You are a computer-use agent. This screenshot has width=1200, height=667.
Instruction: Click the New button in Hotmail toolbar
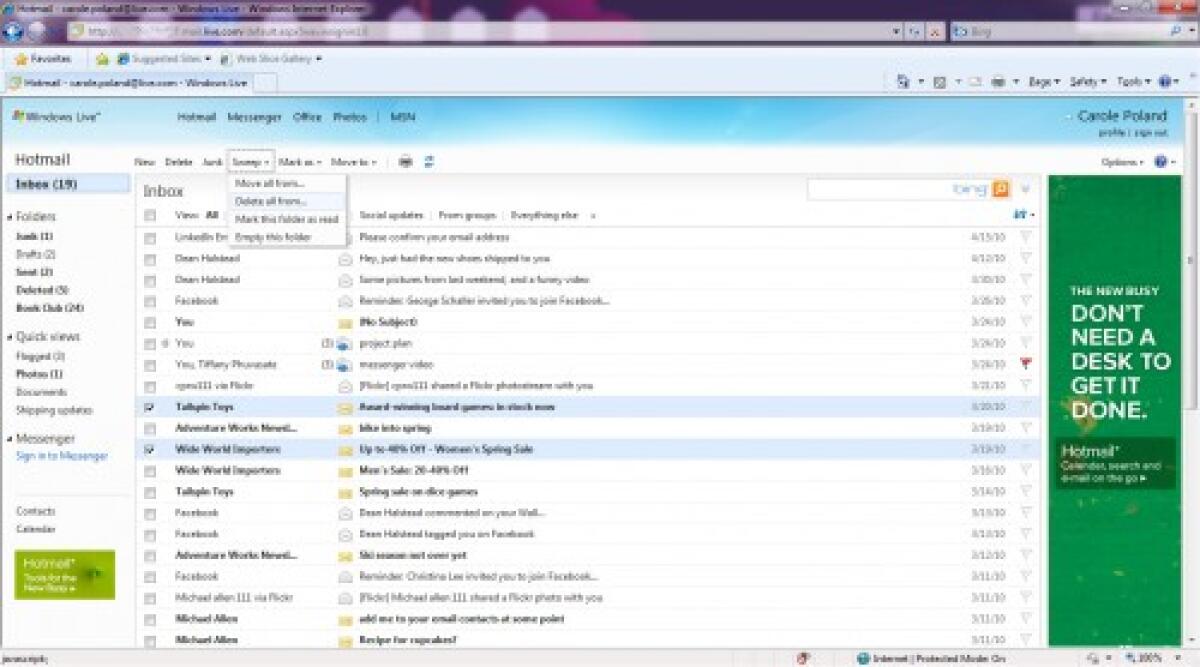click(144, 162)
